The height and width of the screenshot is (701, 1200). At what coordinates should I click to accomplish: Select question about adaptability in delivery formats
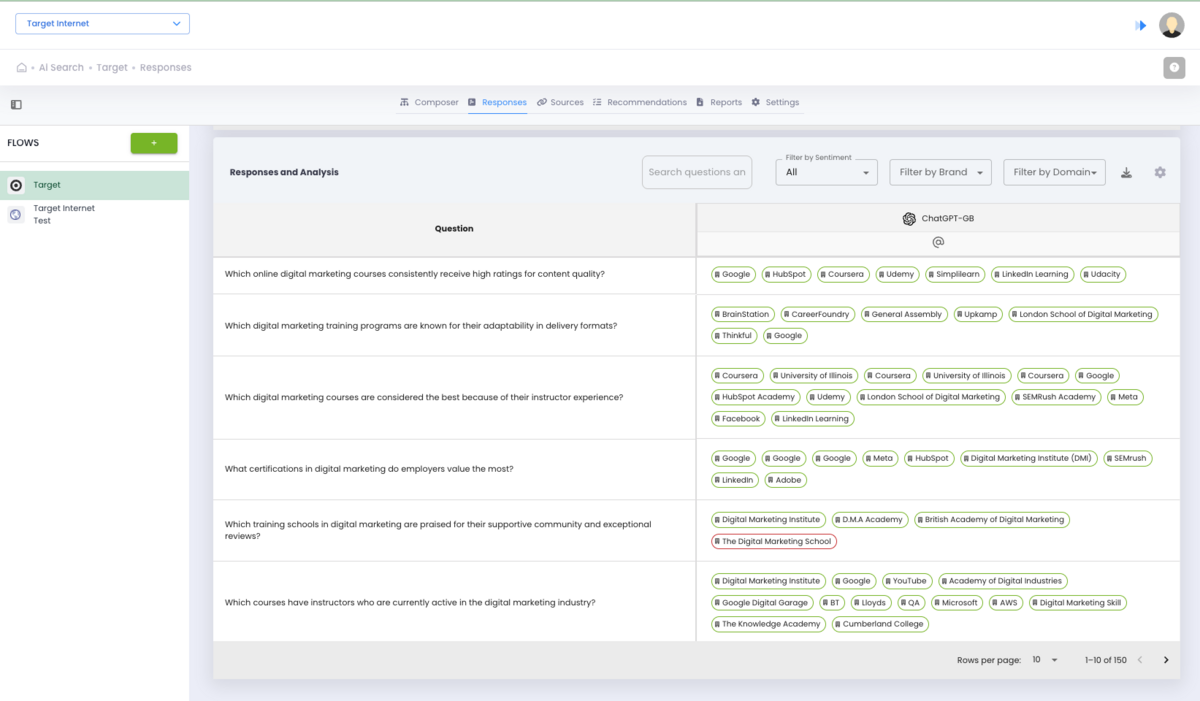421,325
